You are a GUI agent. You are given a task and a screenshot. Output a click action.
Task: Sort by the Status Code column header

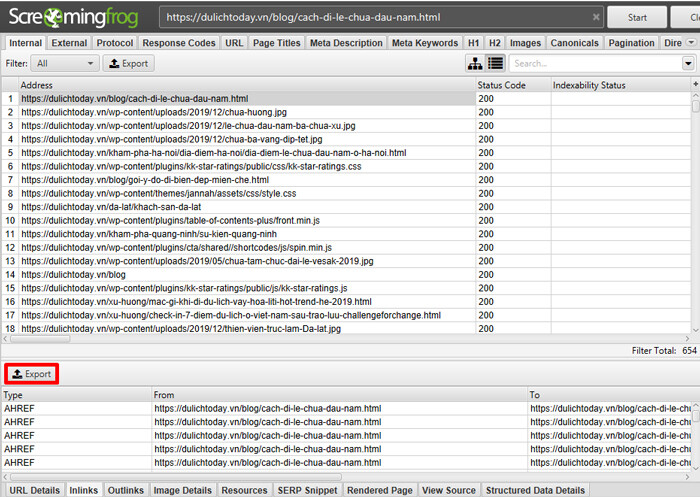click(x=513, y=85)
